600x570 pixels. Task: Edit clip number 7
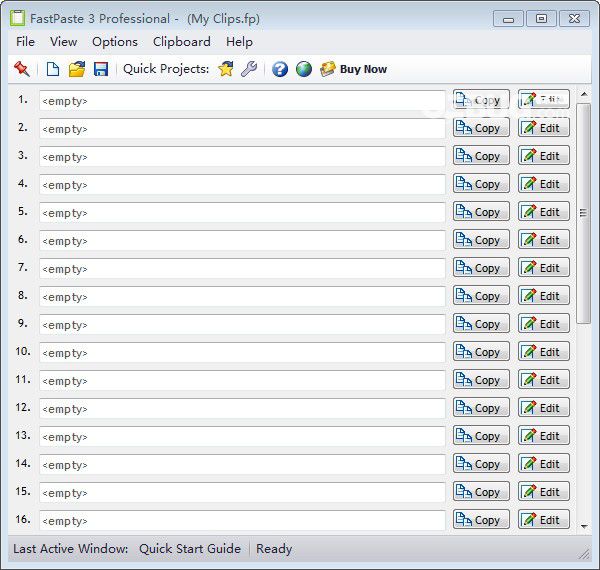[544, 267]
